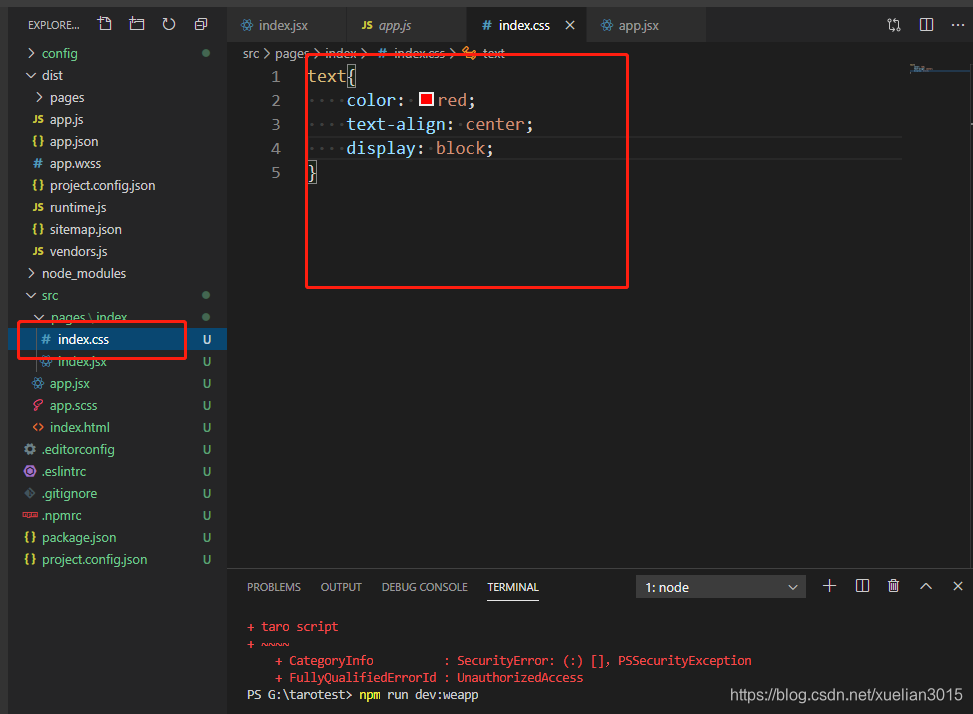Screen dimensions: 973x714
Task: Close the index.css editor tab
Action: point(570,25)
